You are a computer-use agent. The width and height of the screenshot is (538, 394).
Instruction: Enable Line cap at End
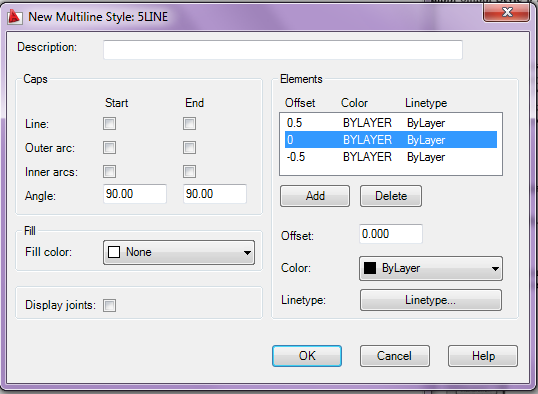tap(189, 124)
